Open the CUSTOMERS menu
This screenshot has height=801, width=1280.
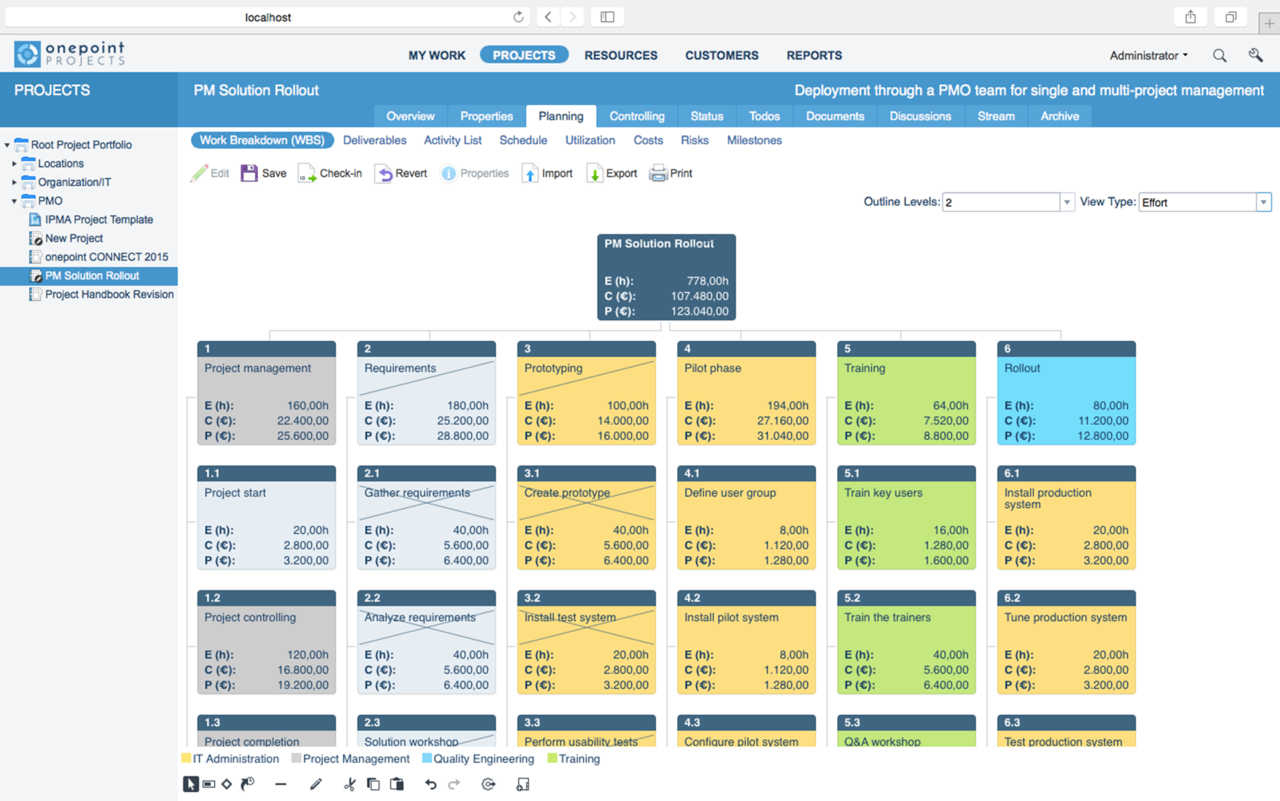722,56
